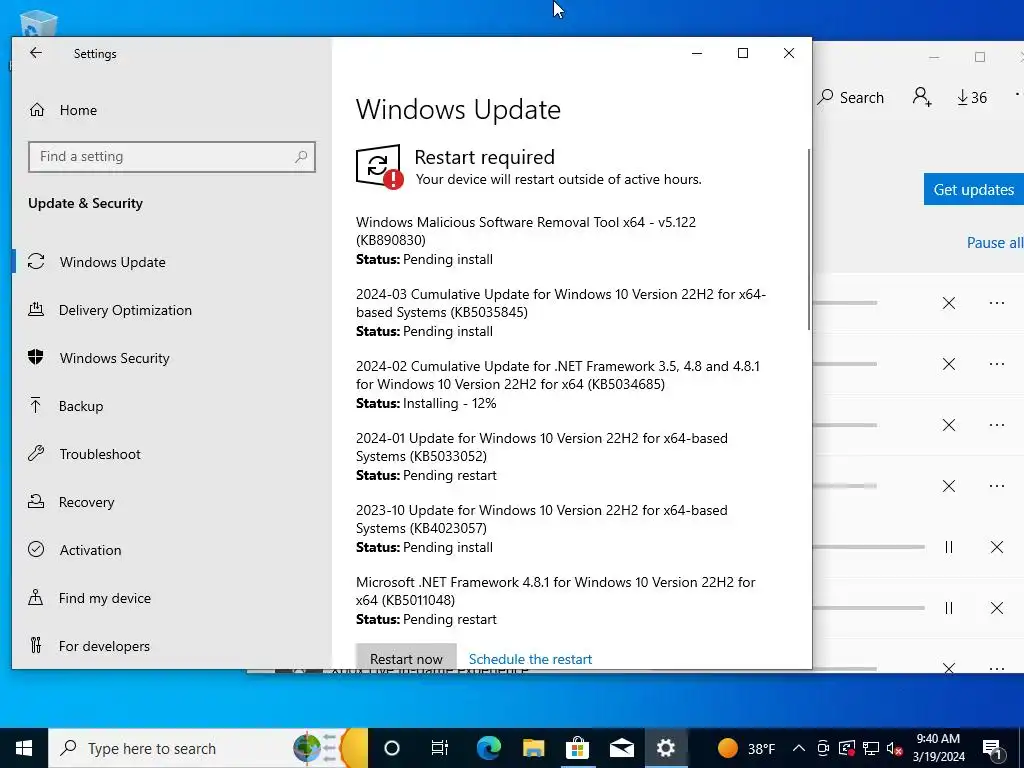The height and width of the screenshot is (768, 1024).
Task: Click the Home house icon
Action: 37,110
